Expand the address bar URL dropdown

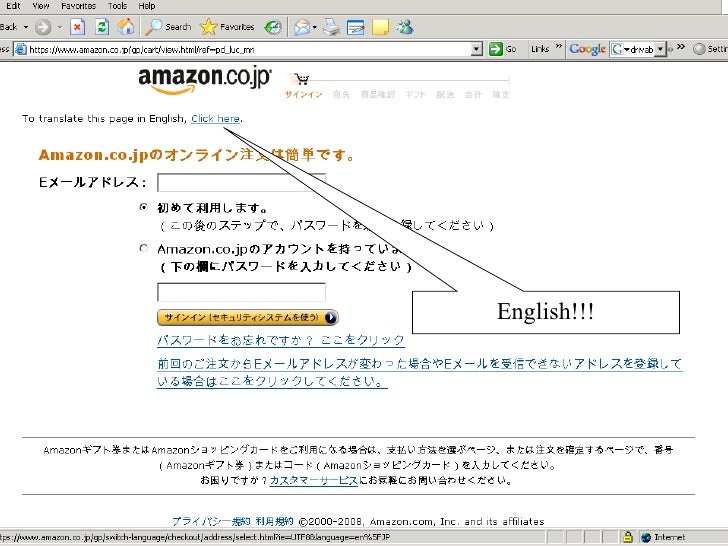pyautogui.click(x=476, y=49)
